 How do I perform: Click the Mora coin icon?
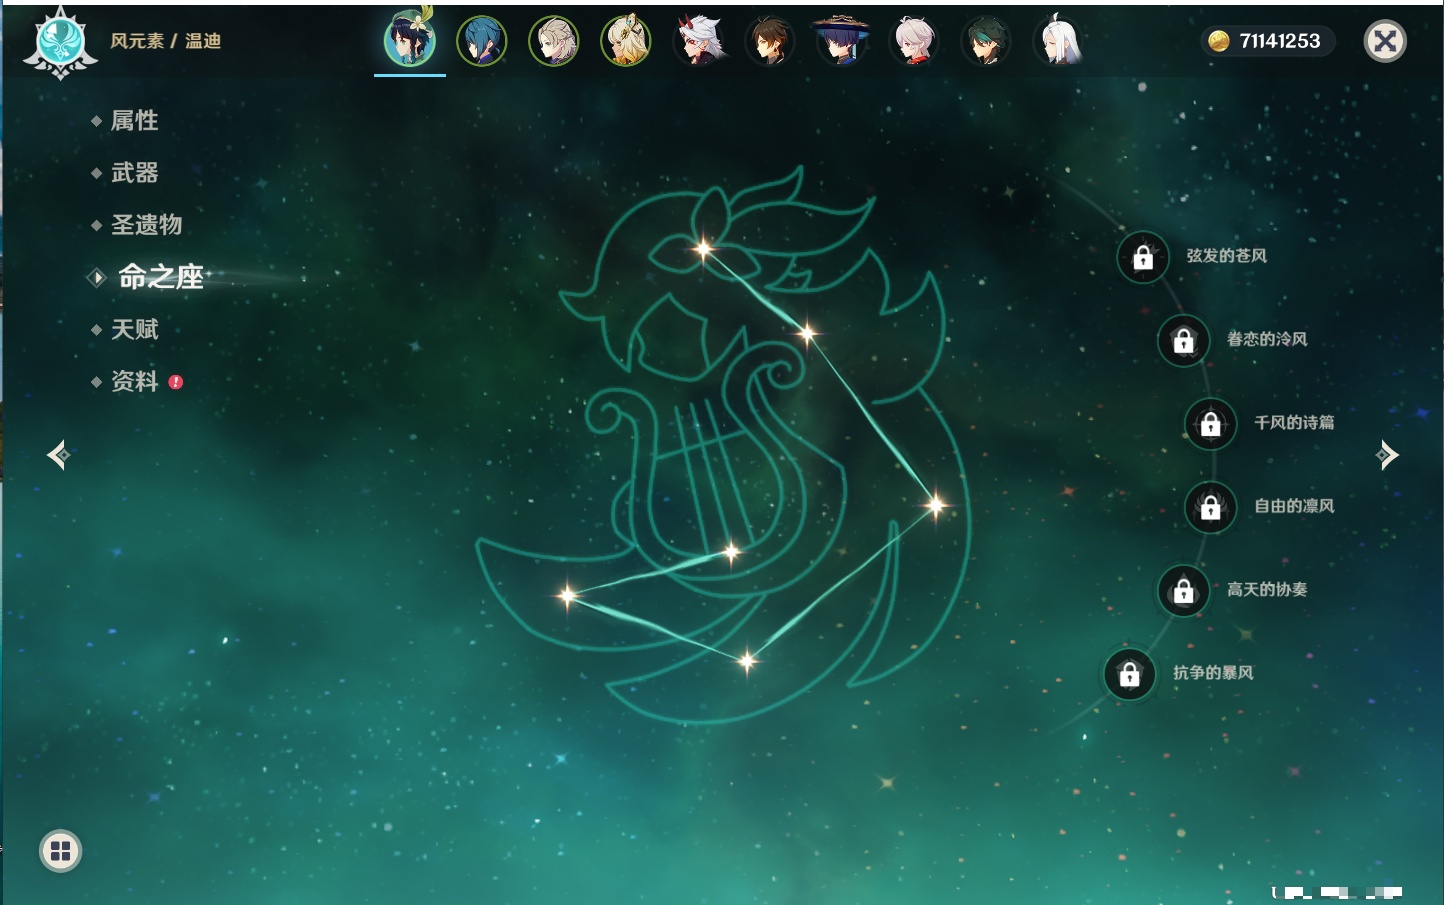(x=1218, y=41)
